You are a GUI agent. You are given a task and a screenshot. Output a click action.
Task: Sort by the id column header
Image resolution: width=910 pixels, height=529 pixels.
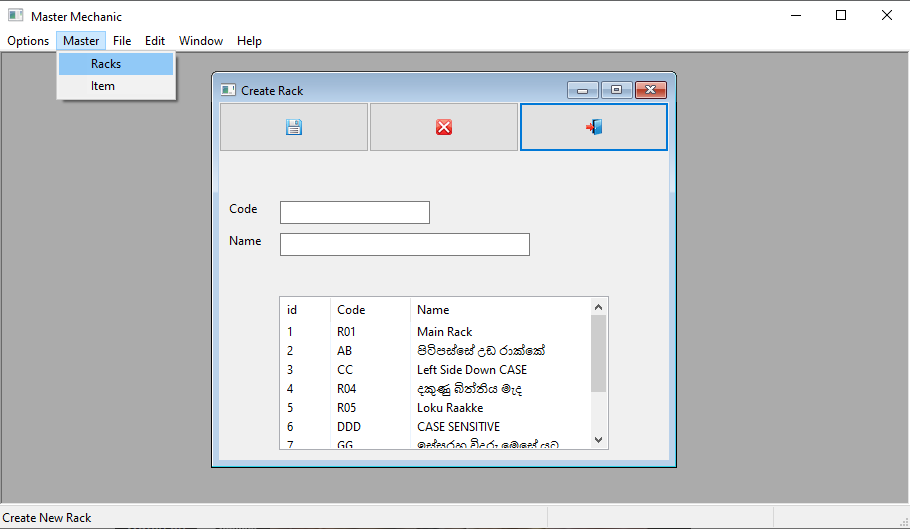pyautogui.click(x=305, y=310)
